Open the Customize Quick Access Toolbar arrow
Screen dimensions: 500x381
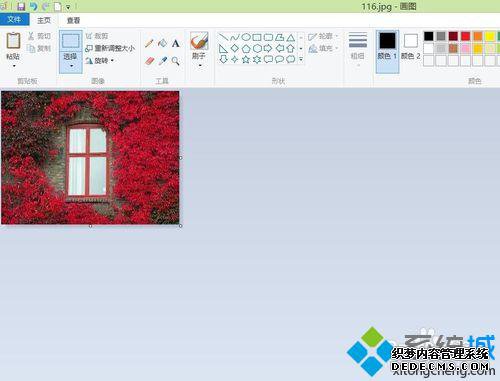pos(68,7)
